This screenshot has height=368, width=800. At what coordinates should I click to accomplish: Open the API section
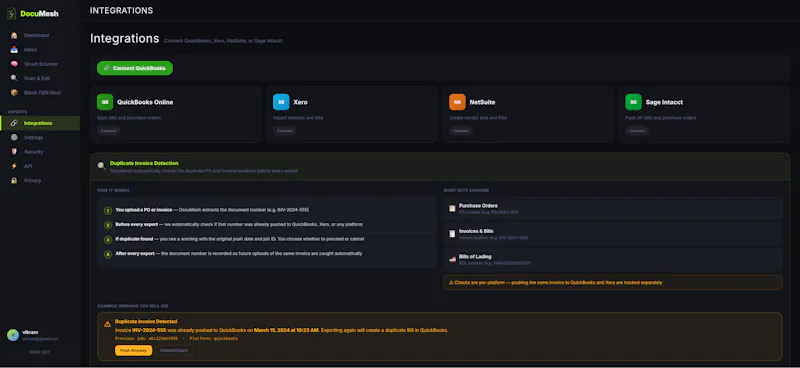40,166
